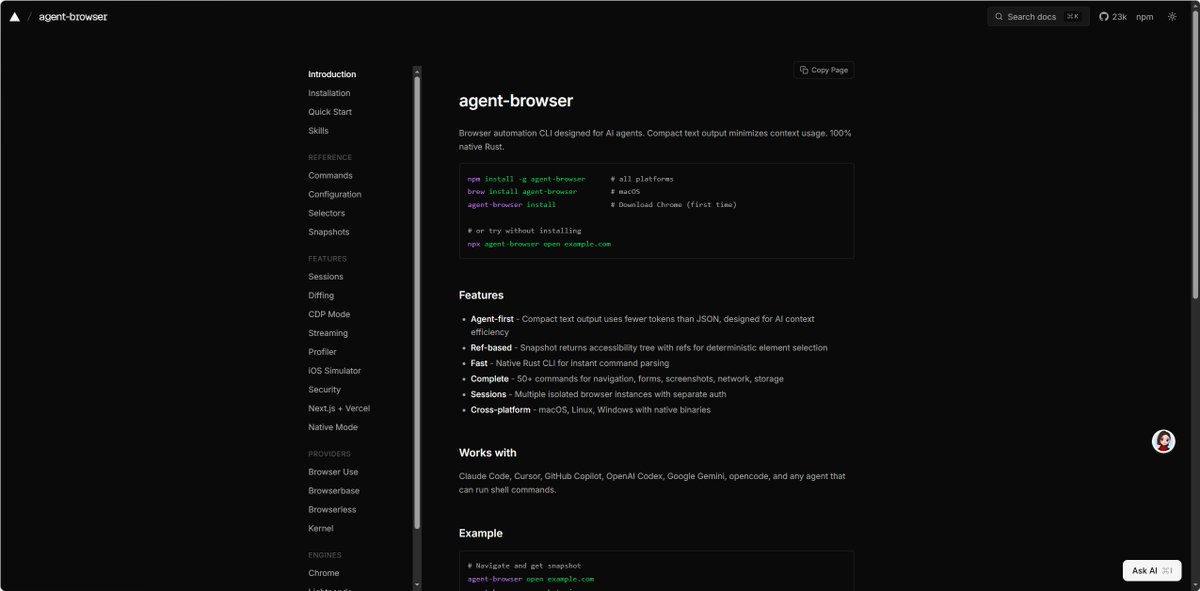
Task: Open Skills page in sidebar
Action: click(x=318, y=131)
